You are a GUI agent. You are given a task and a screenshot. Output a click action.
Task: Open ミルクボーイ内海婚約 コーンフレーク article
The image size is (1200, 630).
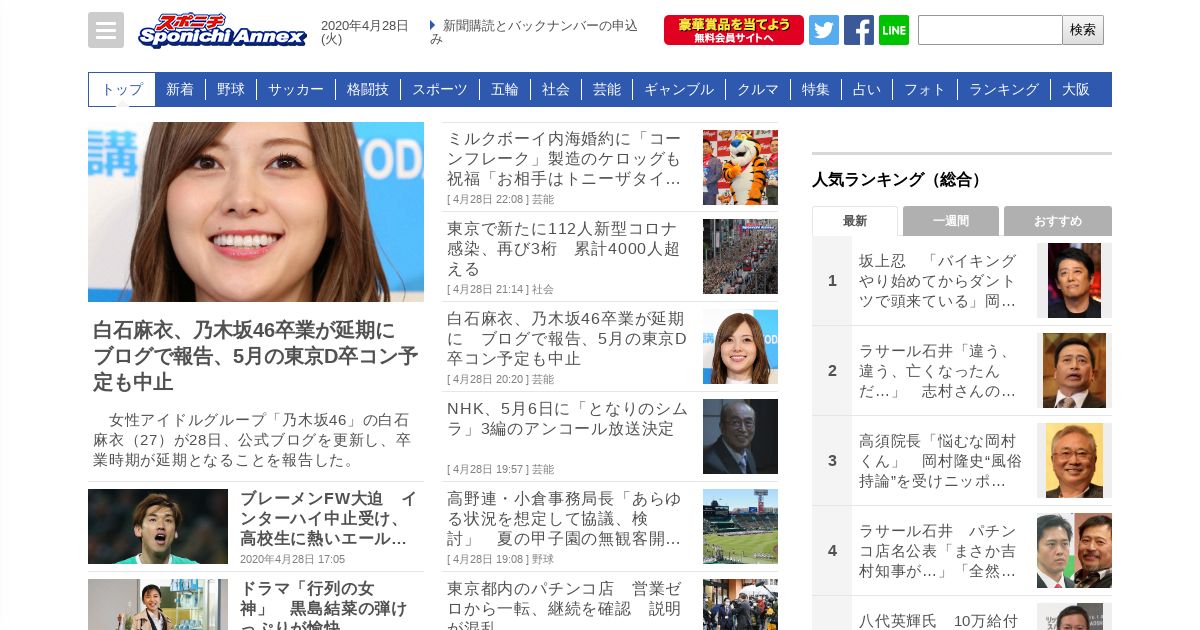(564, 159)
